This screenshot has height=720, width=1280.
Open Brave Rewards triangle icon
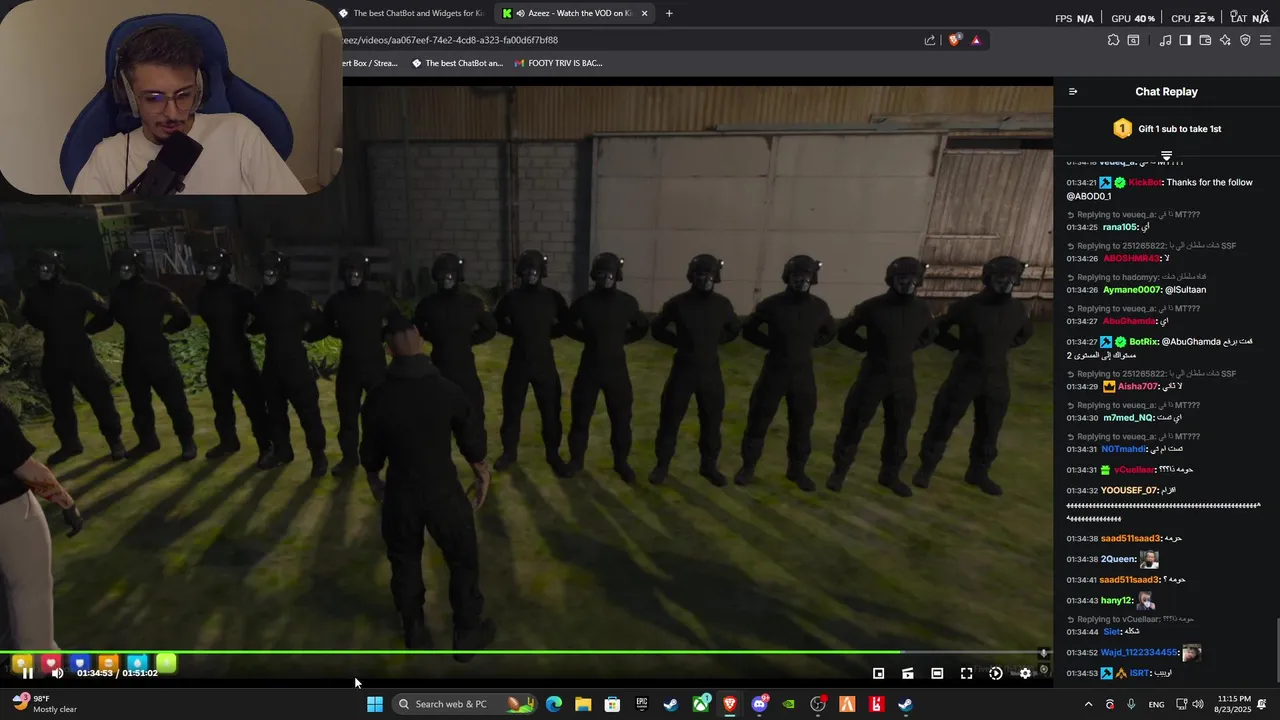[x=976, y=40]
